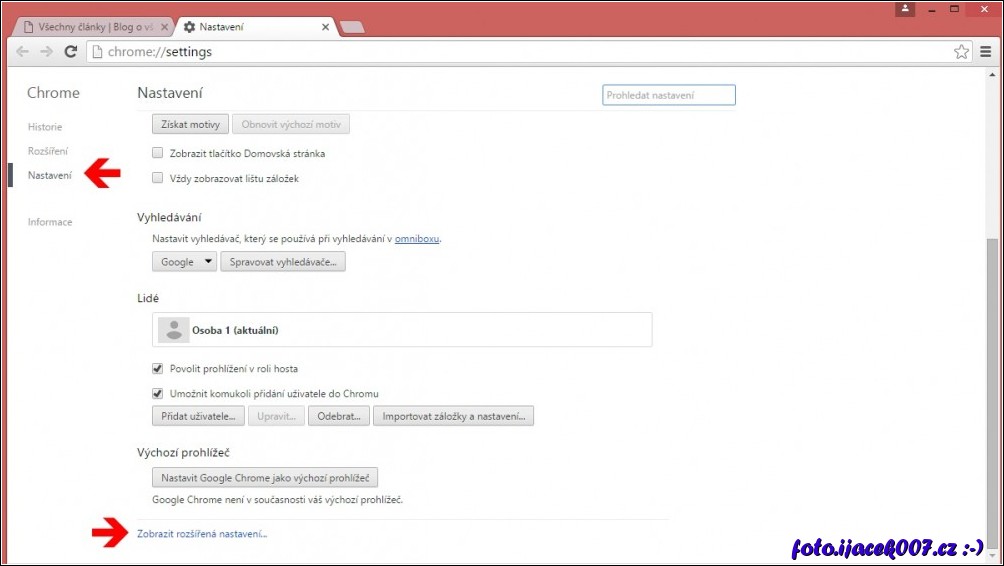
Task: Expand Zobrazit rozšířená nastavení link
Action: [x=202, y=534]
